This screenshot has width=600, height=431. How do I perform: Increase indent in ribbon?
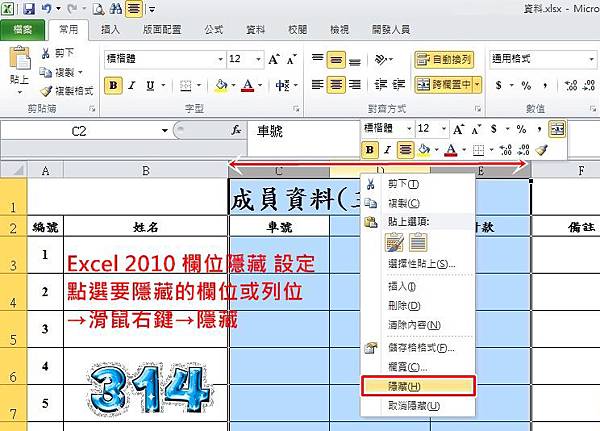click(399, 85)
